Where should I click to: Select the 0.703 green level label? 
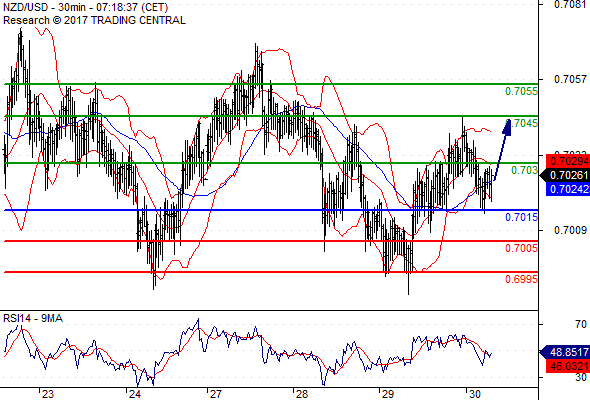[x=524, y=170]
